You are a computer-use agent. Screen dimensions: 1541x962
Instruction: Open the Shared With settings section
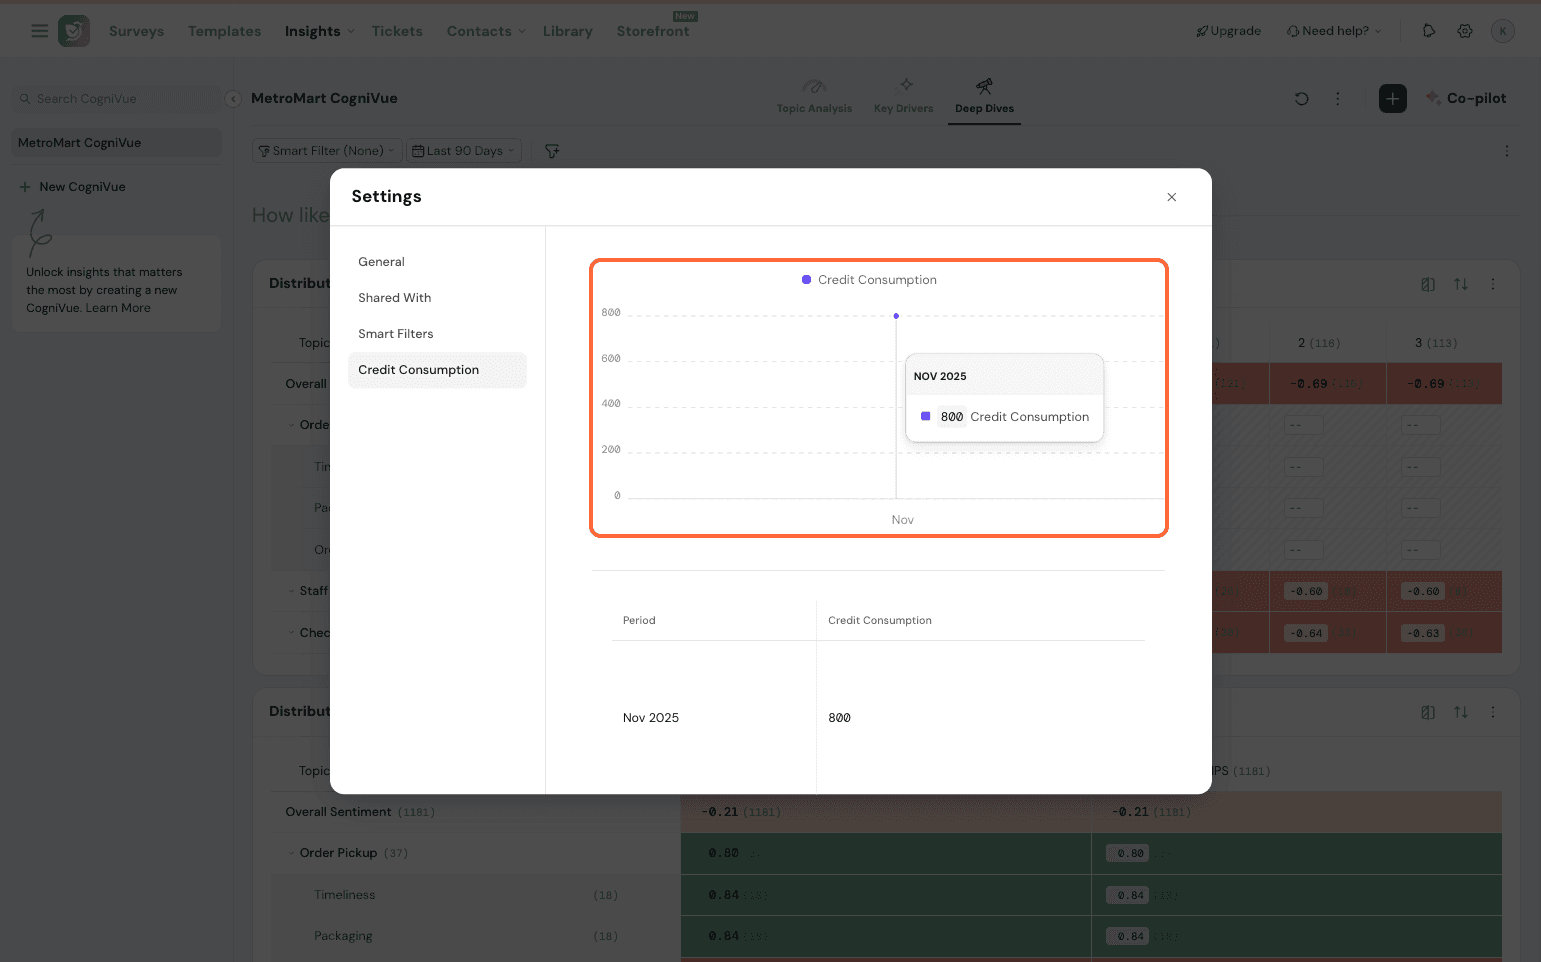click(394, 298)
